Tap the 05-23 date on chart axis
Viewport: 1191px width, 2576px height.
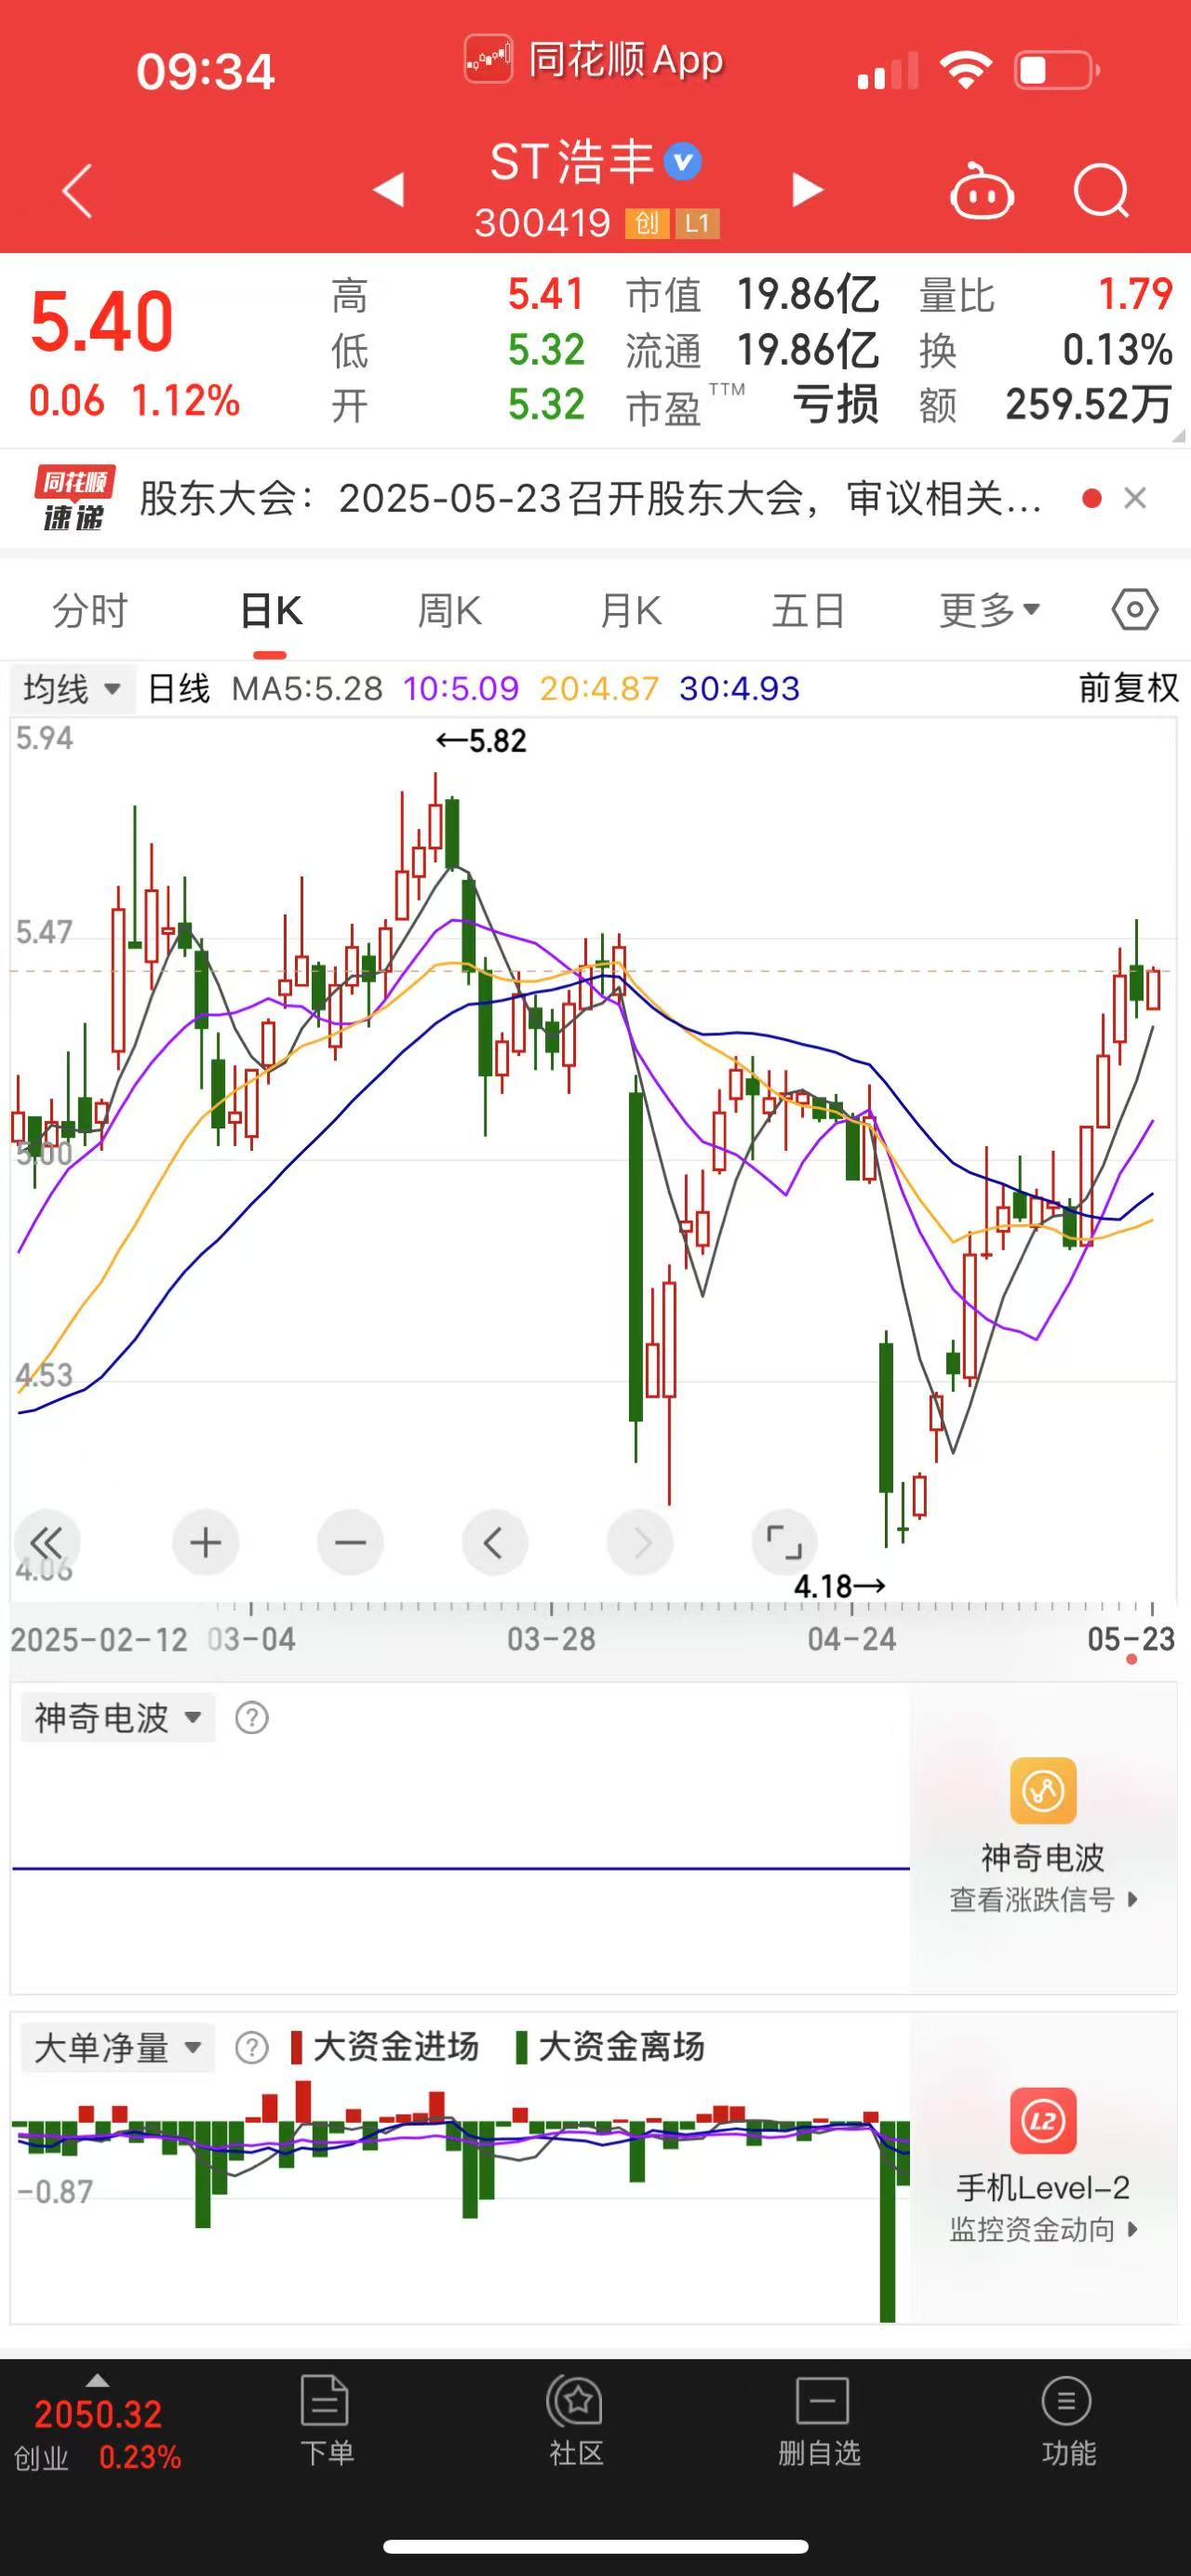point(1131,1639)
